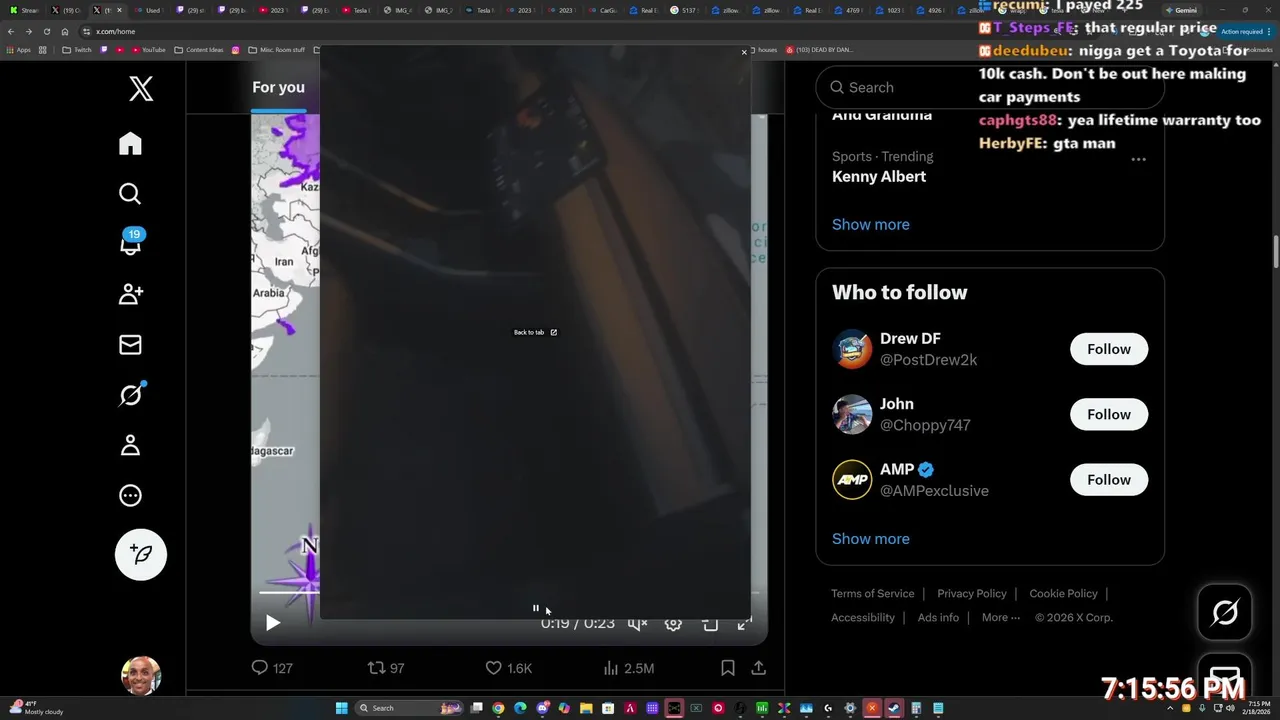Open File Explorer from taskbar
The image size is (1280, 720).
586,708
